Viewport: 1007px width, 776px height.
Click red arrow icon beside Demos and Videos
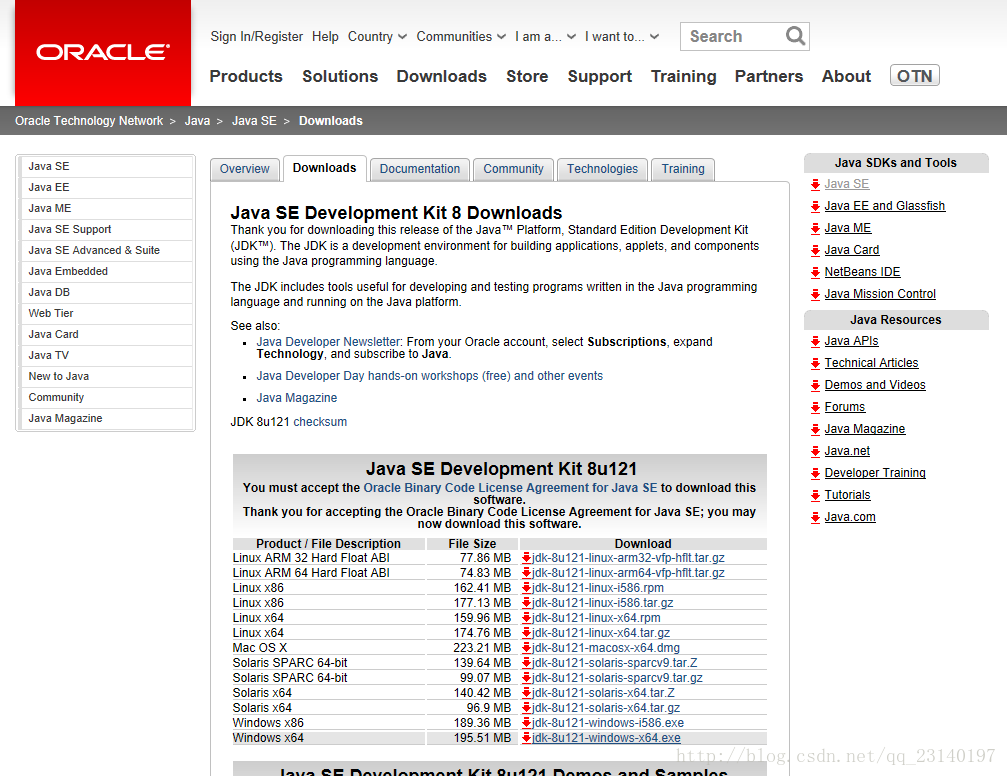816,385
